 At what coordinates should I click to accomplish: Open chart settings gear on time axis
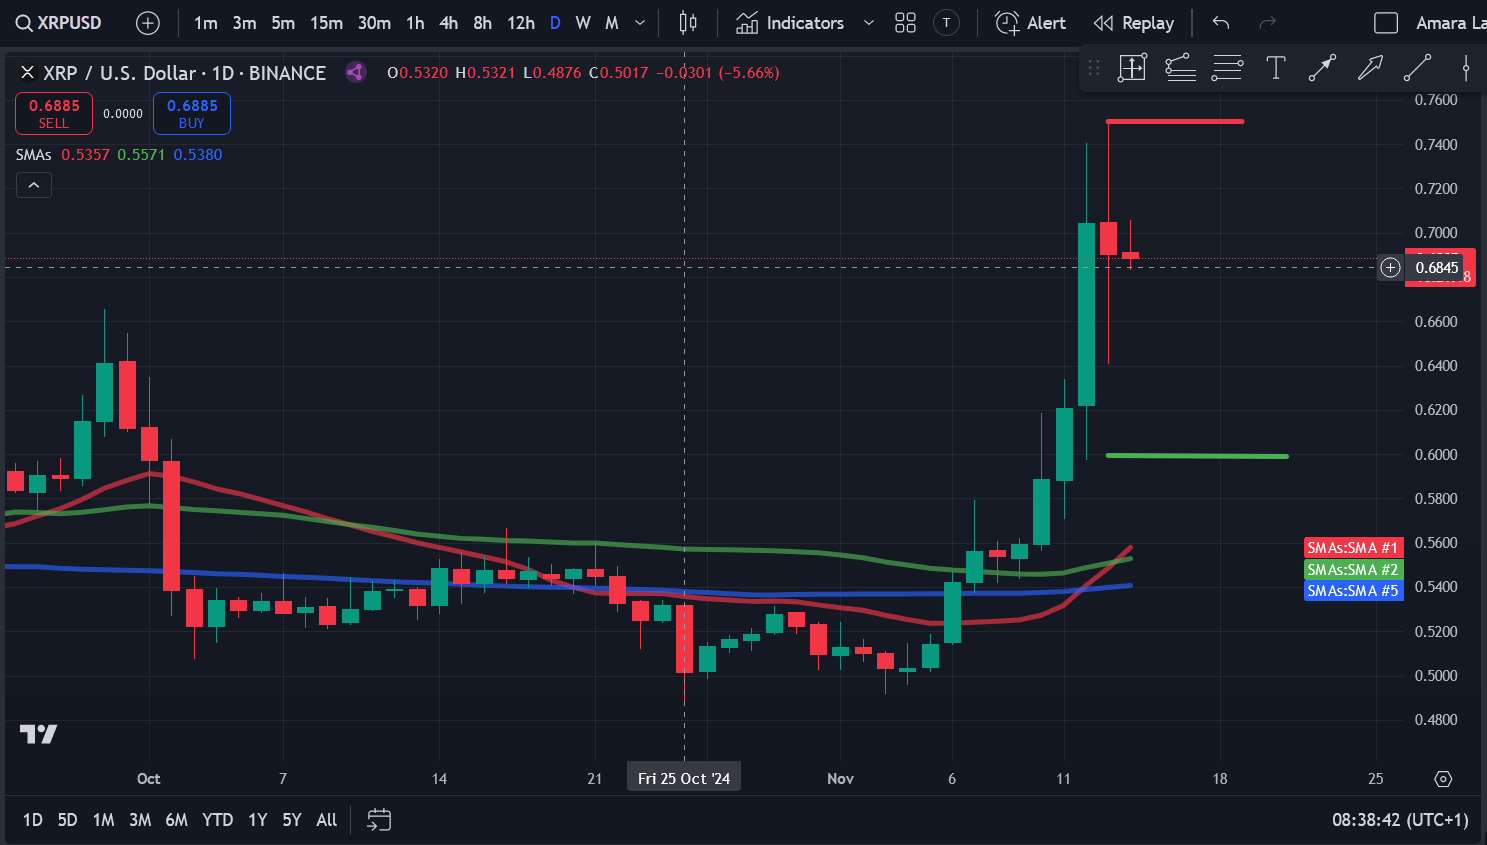[x=1443, y=778]
